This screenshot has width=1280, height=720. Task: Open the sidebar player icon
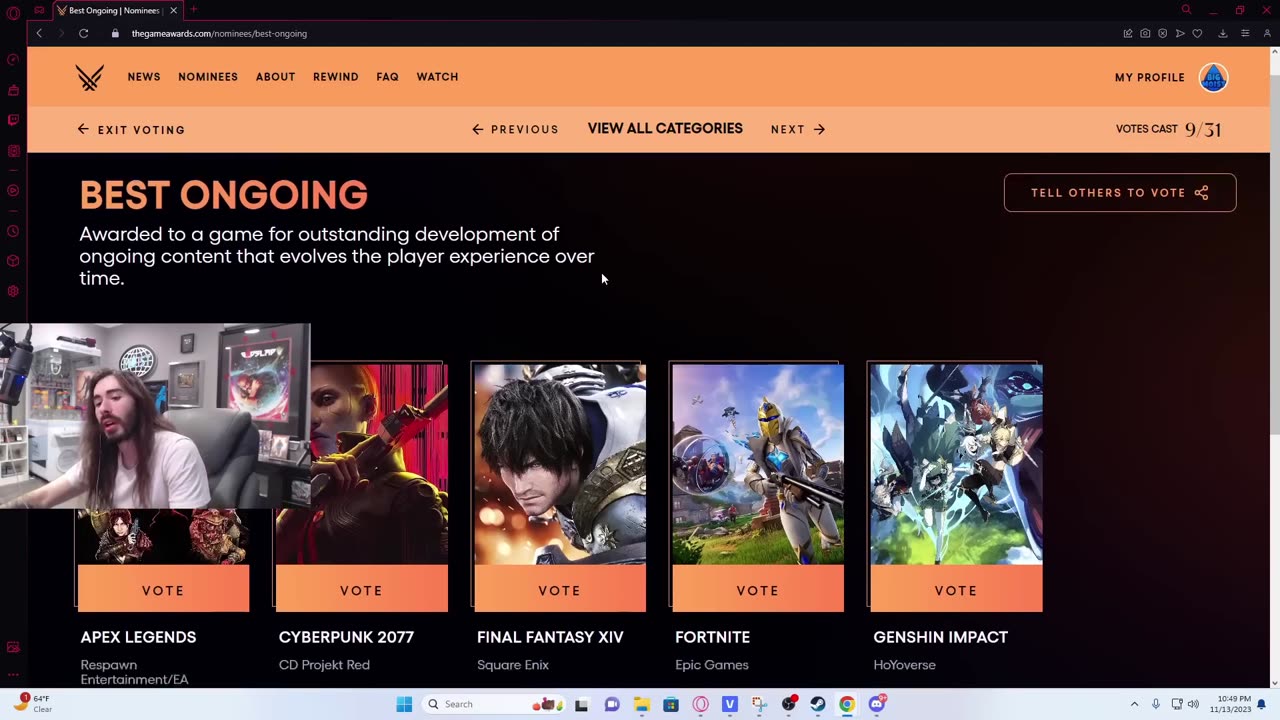tap(13, 190)
